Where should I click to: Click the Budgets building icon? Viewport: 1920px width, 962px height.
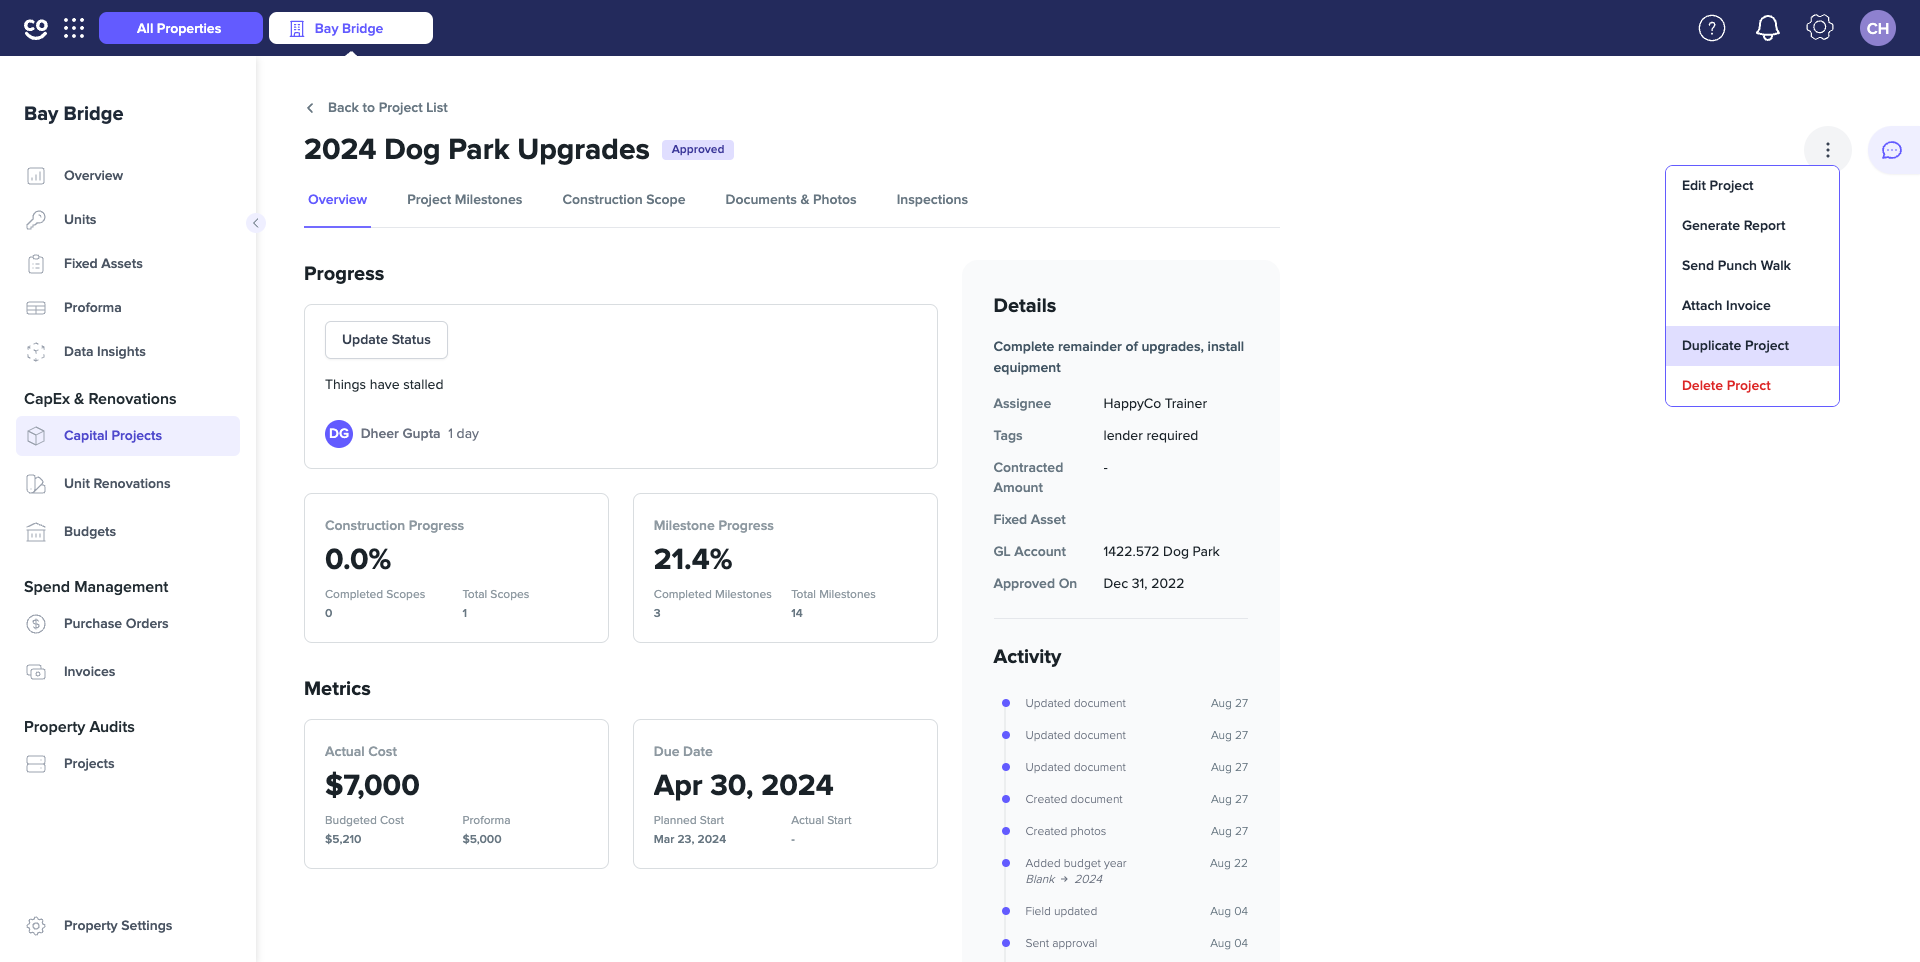coord(36,532)
